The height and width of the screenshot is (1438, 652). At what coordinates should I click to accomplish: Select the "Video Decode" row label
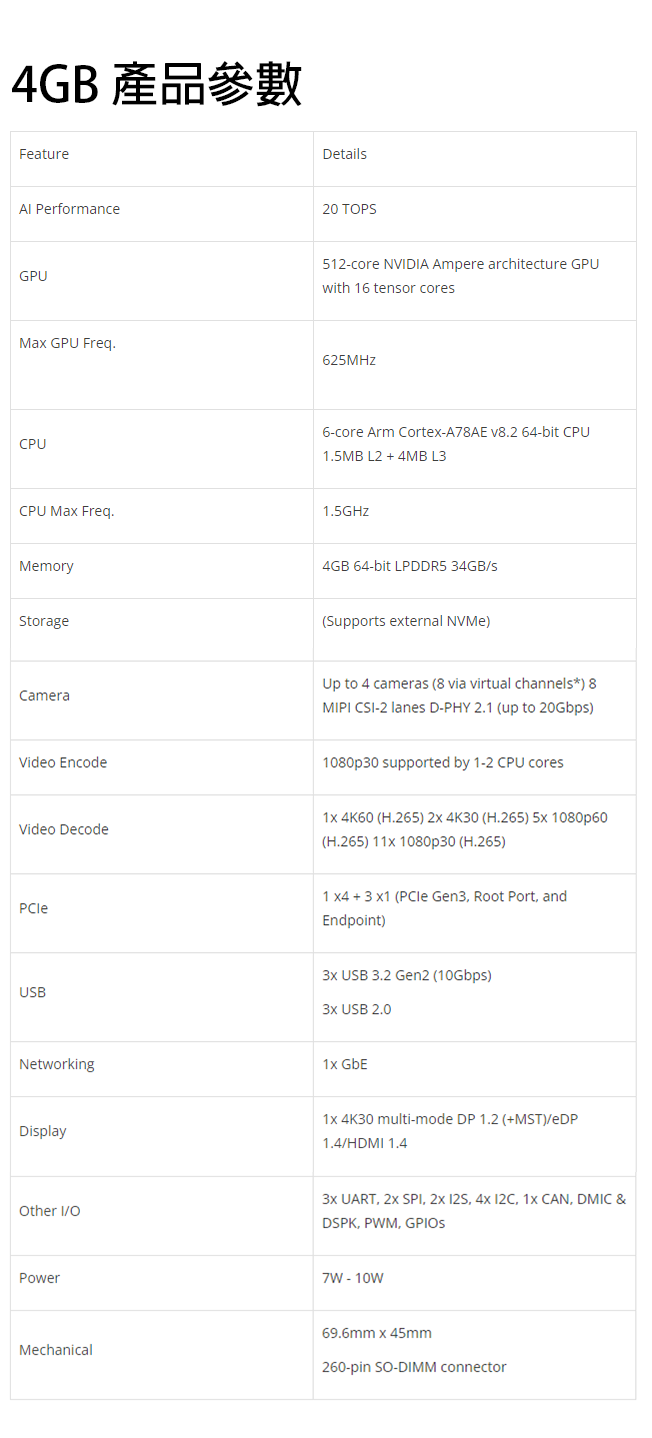point(63,829)
